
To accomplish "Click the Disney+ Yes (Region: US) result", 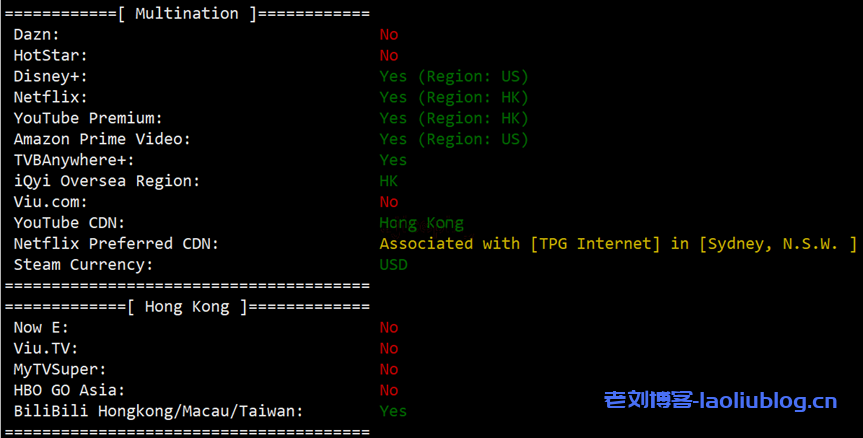I will pyautogui.click(x=453, y=77).
